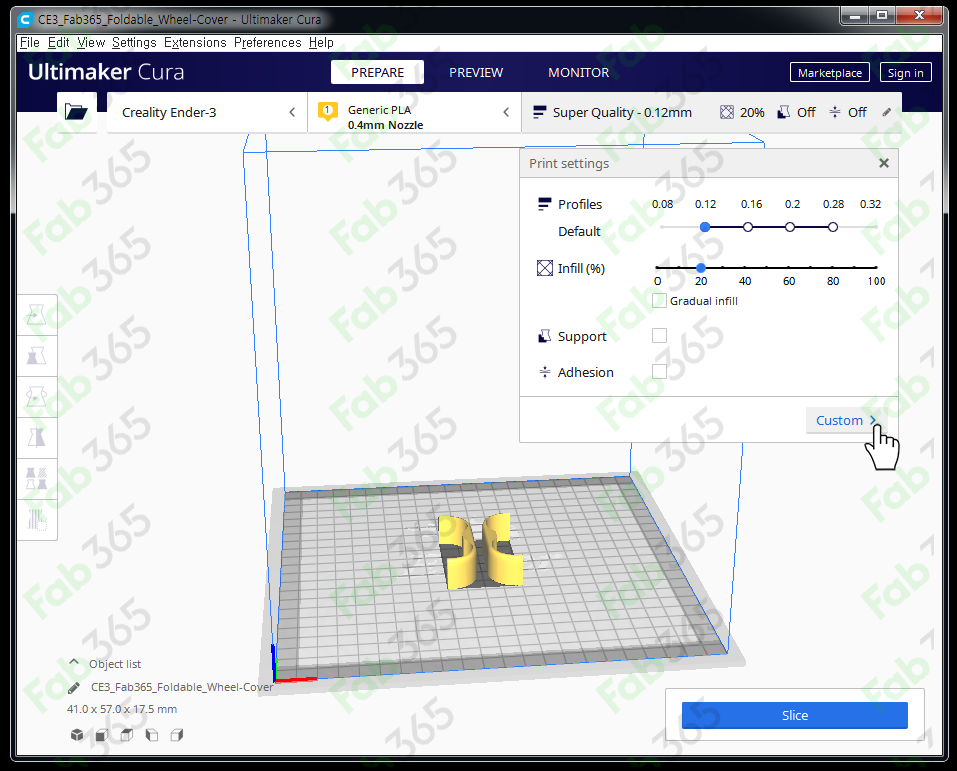Enable the Adhesion checkbox
Image resolution: width=957 pixels, height=771 pixels.
659,371
